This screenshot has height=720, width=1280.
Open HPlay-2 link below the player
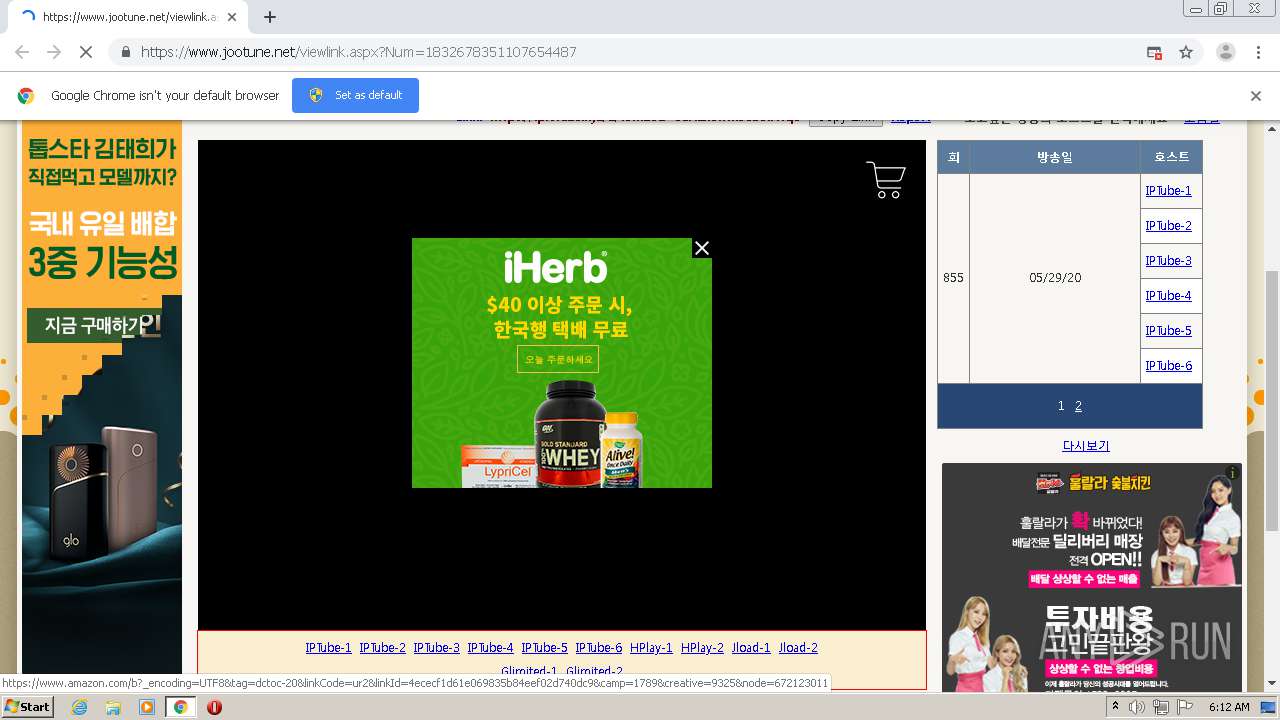702,648
